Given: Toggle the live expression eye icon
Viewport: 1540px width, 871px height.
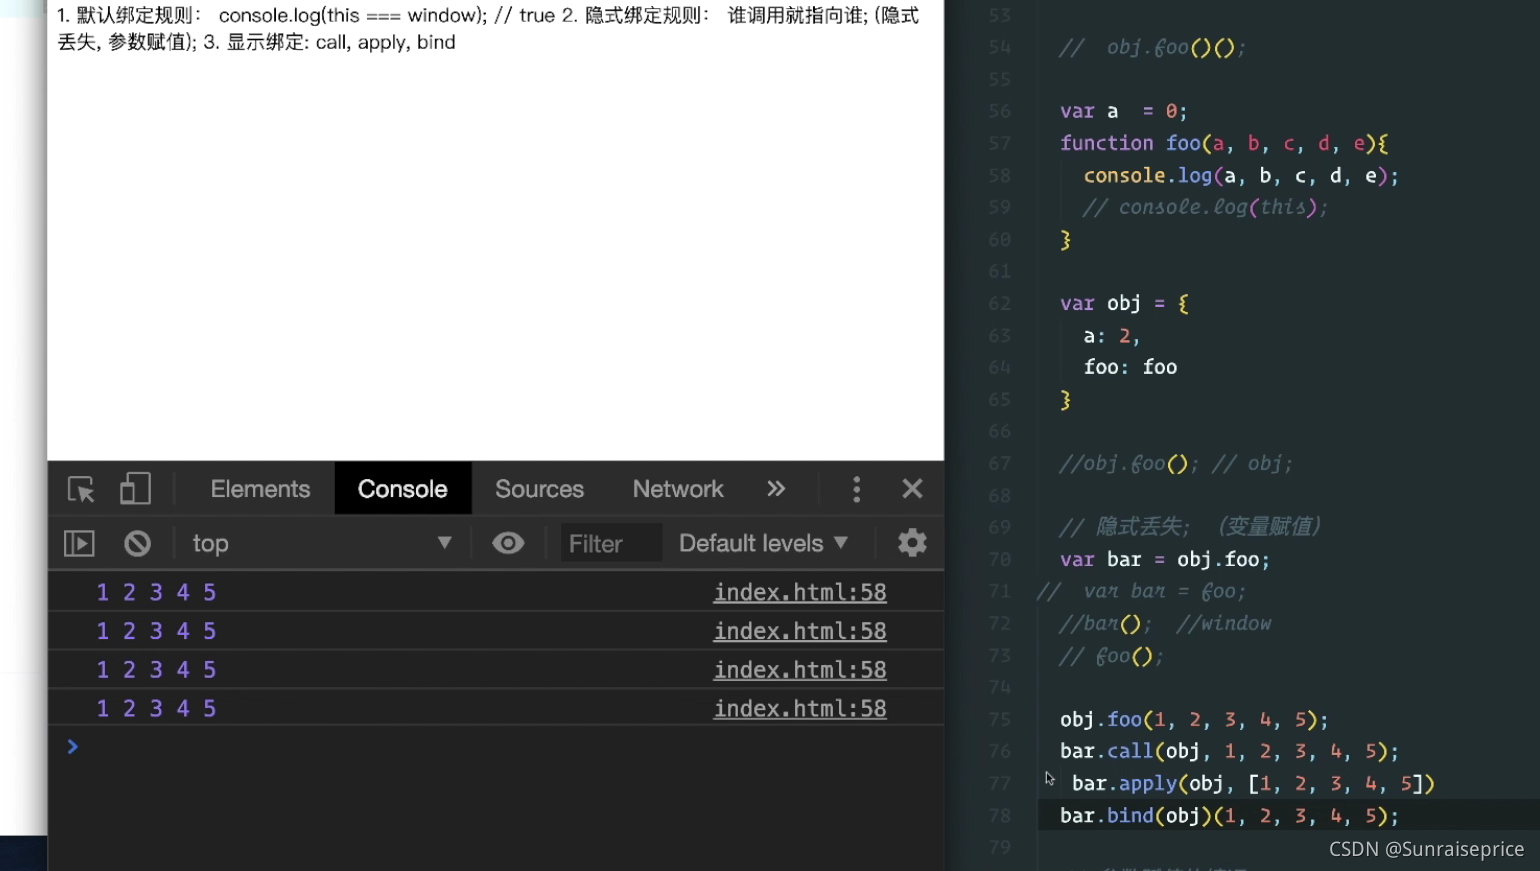Looking at the screenshot, I should (508, 543).
